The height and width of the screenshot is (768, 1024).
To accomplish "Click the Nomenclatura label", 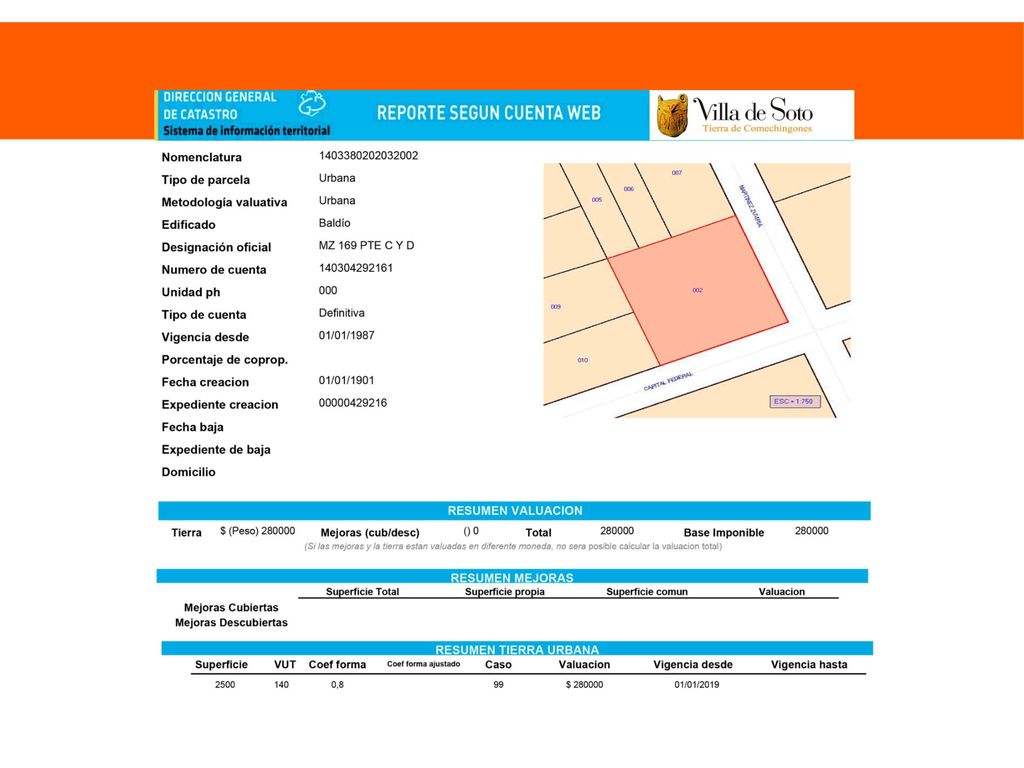I will click(x=202, y=157).
